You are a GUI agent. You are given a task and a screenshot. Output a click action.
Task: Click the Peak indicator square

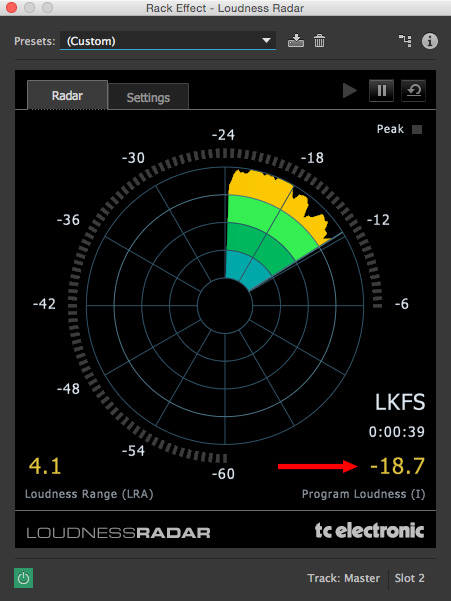coord(417,130)
